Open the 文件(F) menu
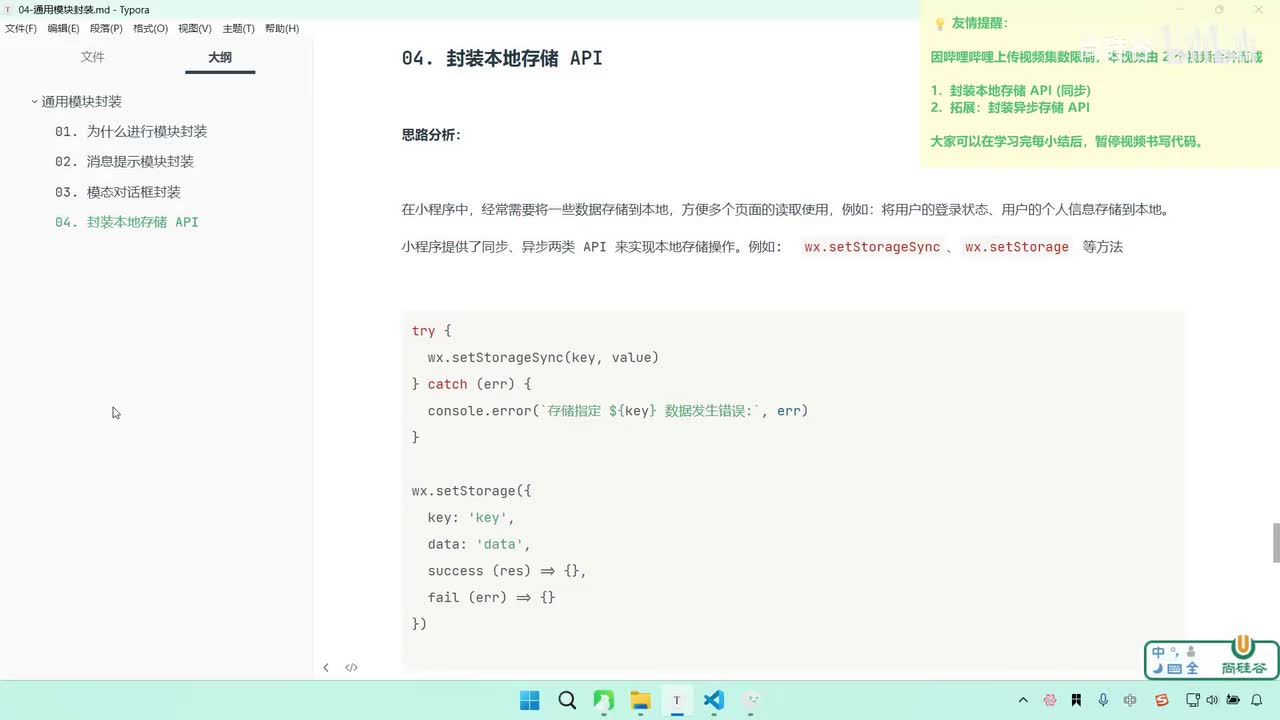Viewport: 1280px width, 720px height. 20,28
